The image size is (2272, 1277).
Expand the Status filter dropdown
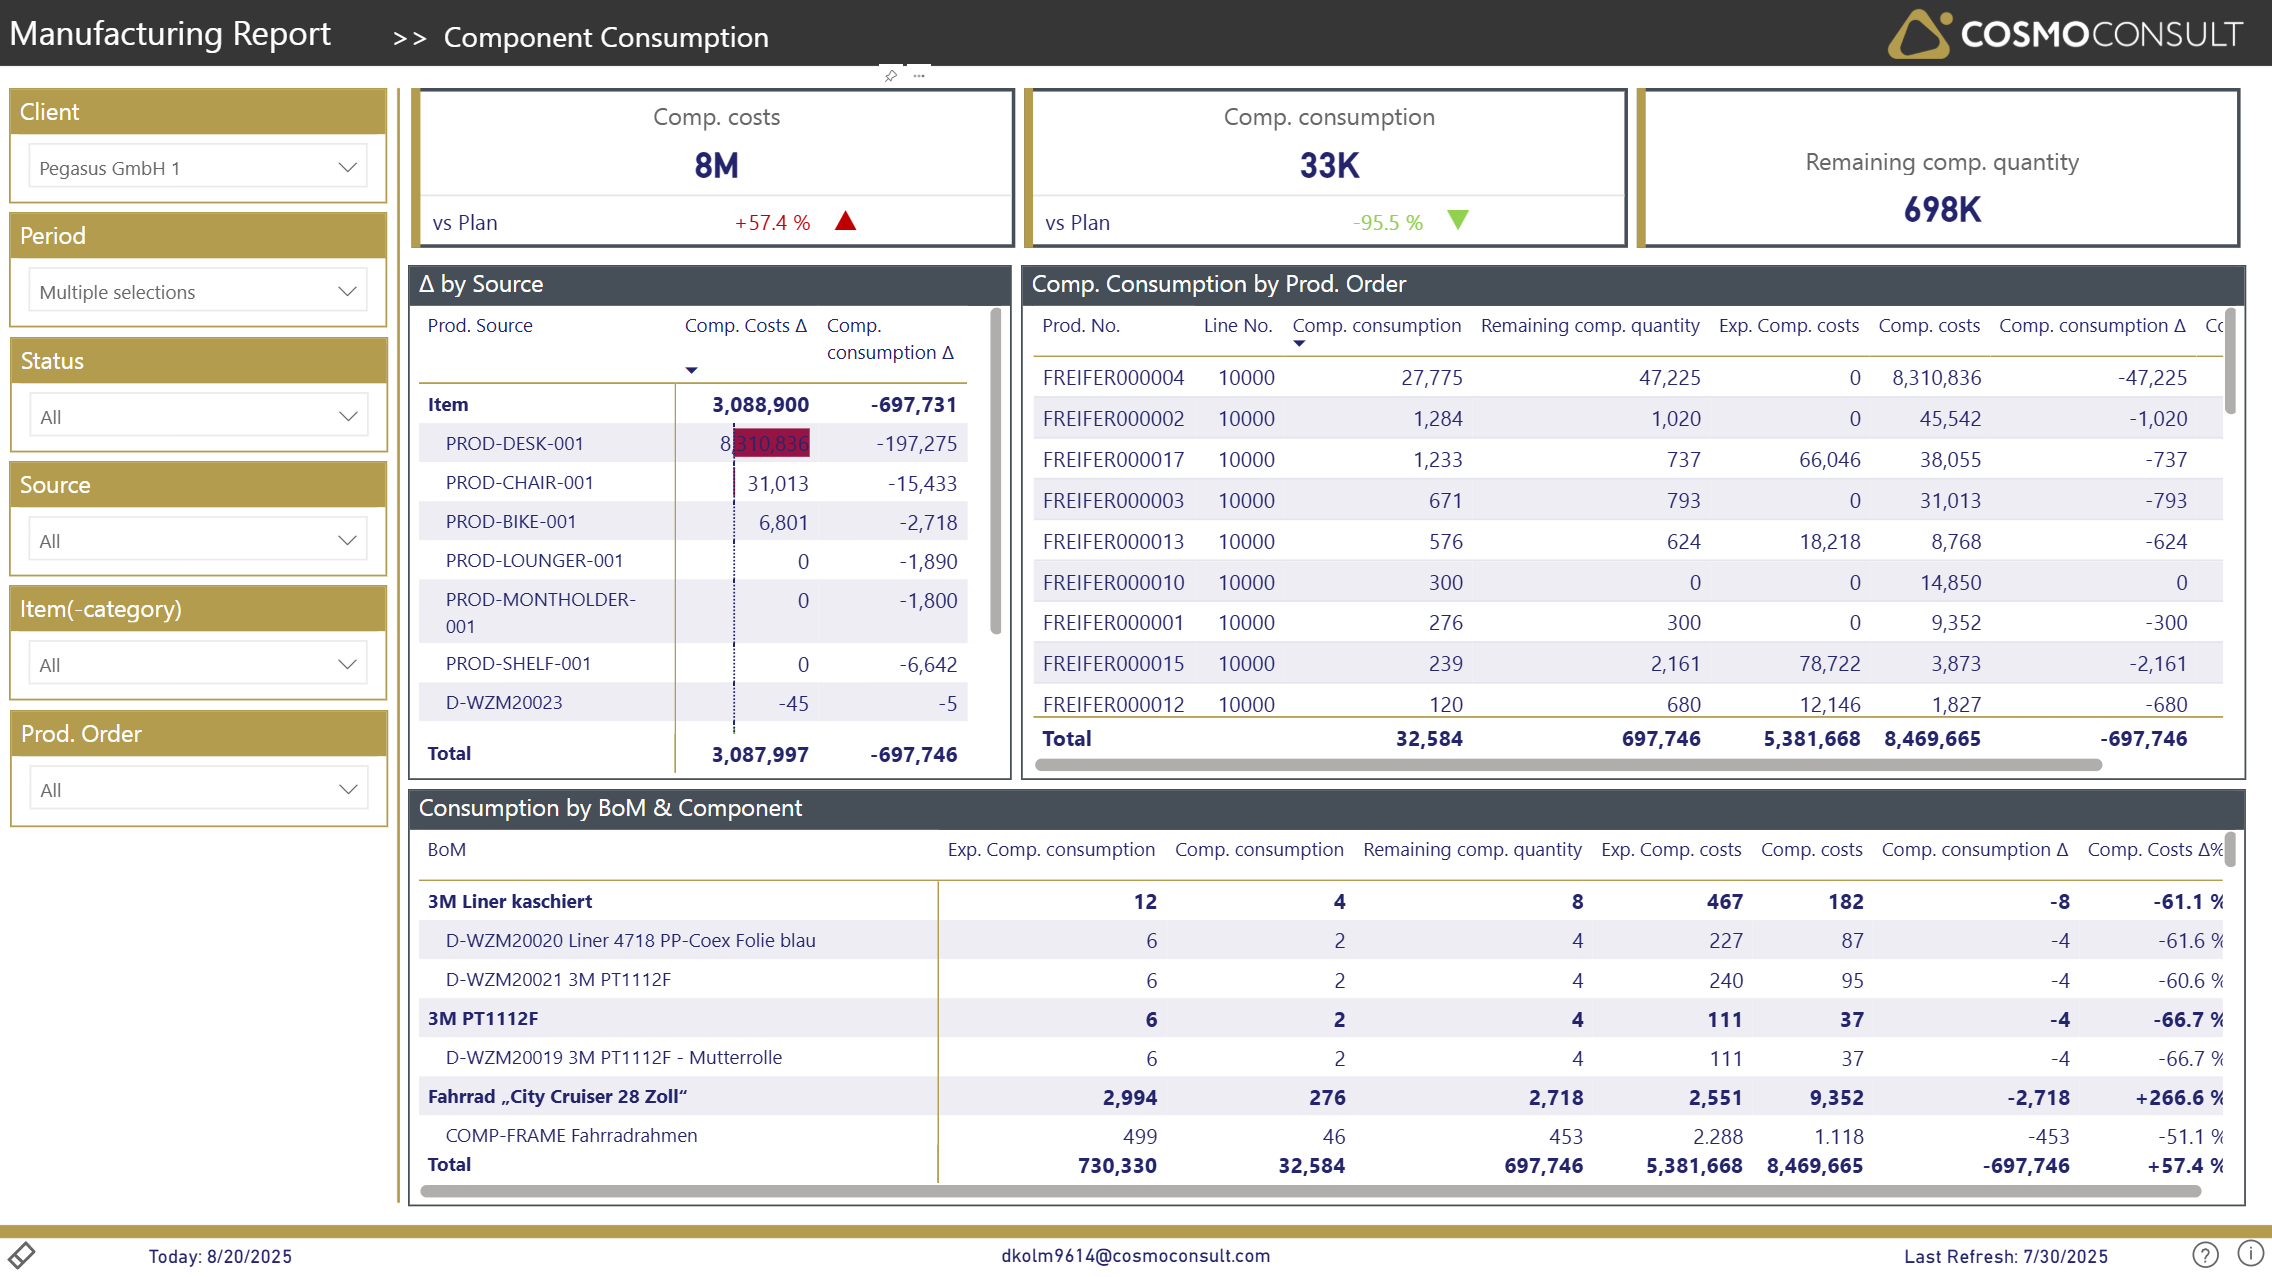coord(198,416)
